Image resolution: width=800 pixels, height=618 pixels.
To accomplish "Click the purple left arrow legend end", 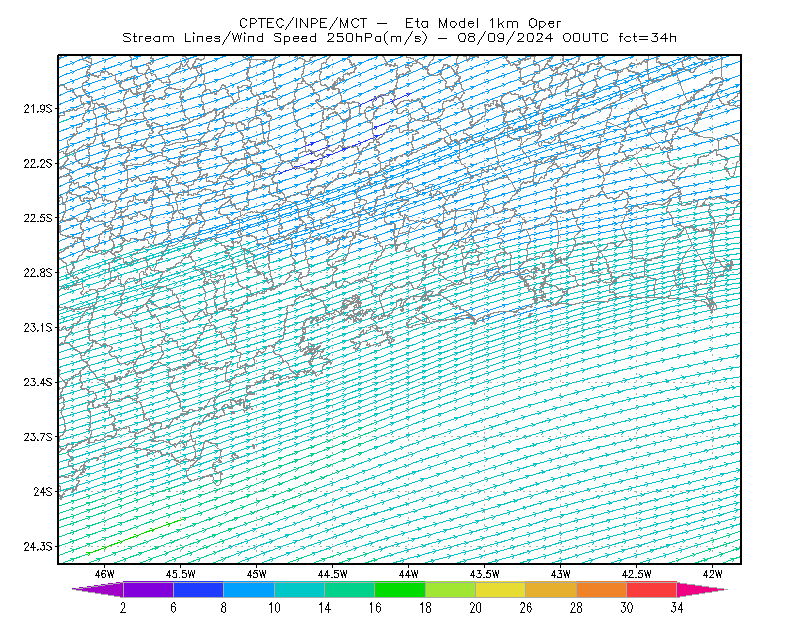I will [x=98, y=589].
